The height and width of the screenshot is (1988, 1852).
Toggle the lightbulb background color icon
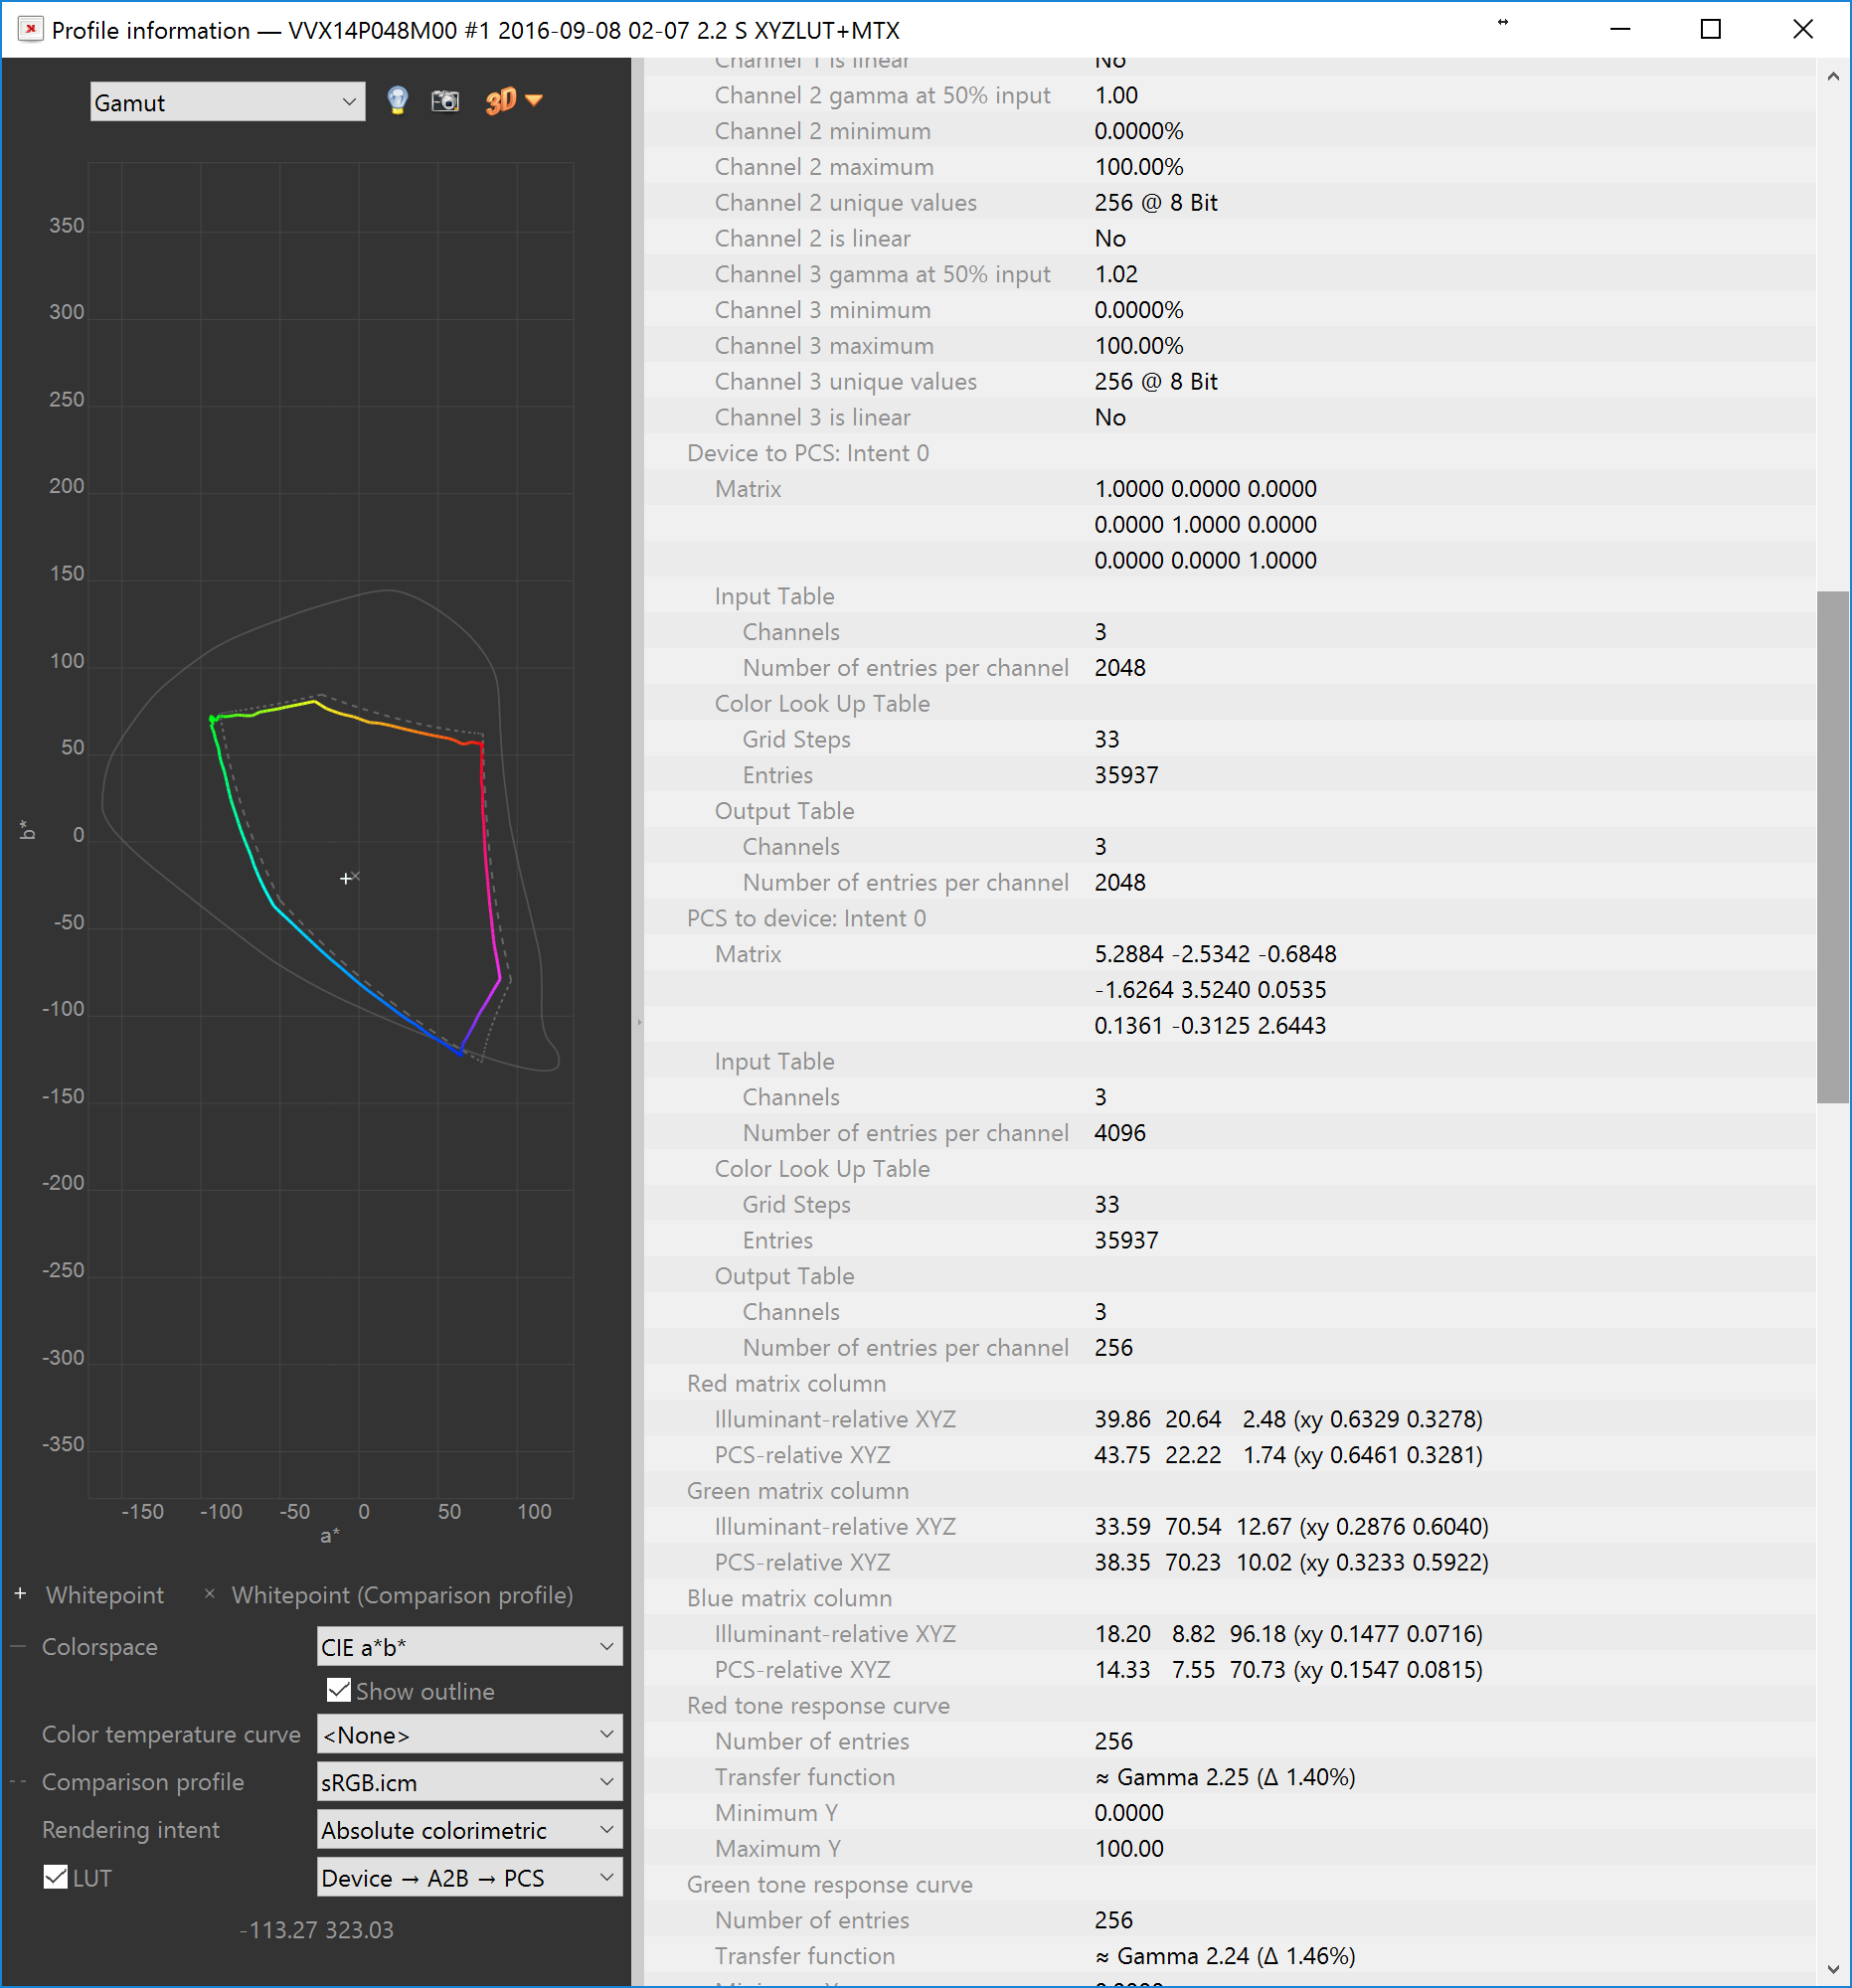tap(397, 101)
